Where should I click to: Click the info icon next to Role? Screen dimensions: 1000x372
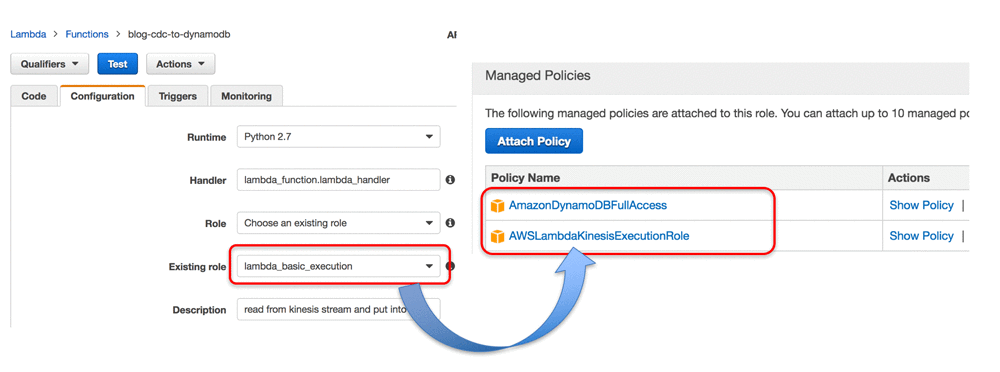tap(450, 223)
